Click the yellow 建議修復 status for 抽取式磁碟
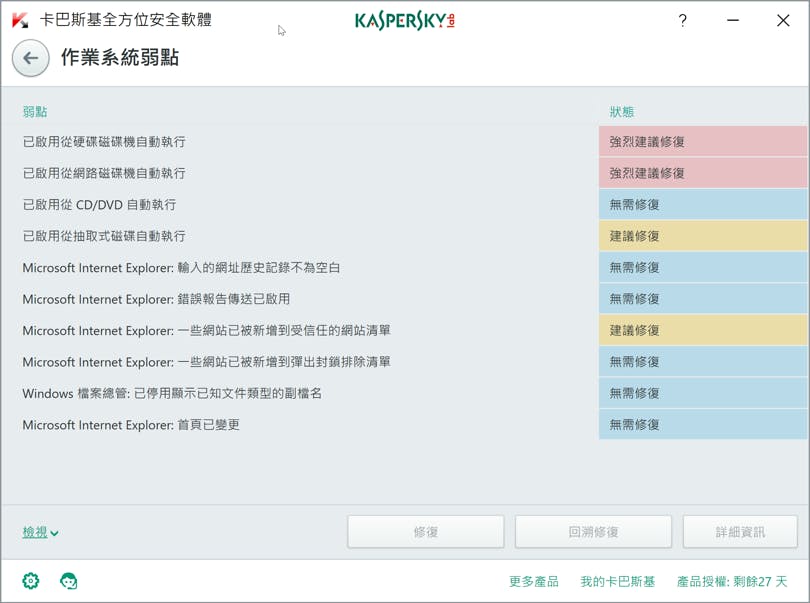 pyautogui.click(x=702, y=236)
